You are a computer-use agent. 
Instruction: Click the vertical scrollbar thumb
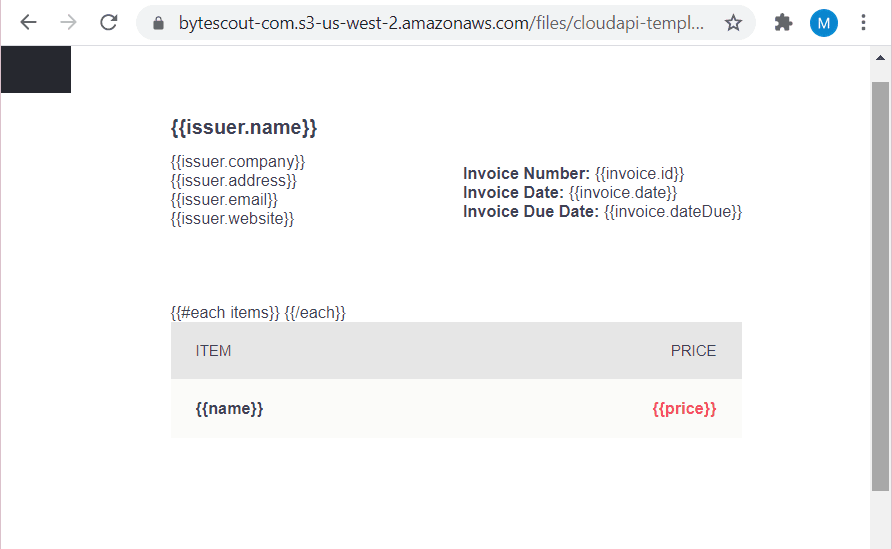point(880,285)
